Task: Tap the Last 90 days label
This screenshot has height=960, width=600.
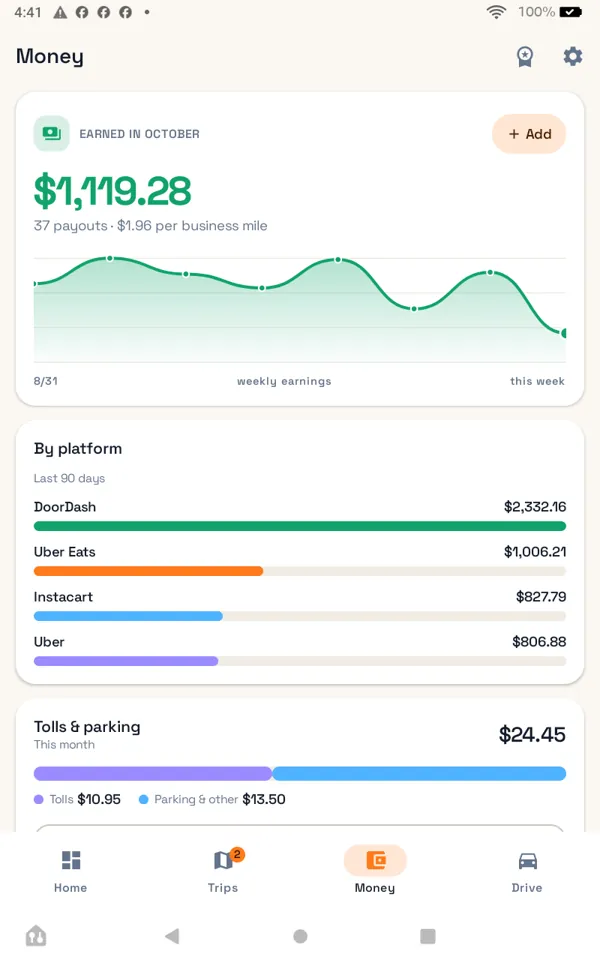Action: point(69,478)
